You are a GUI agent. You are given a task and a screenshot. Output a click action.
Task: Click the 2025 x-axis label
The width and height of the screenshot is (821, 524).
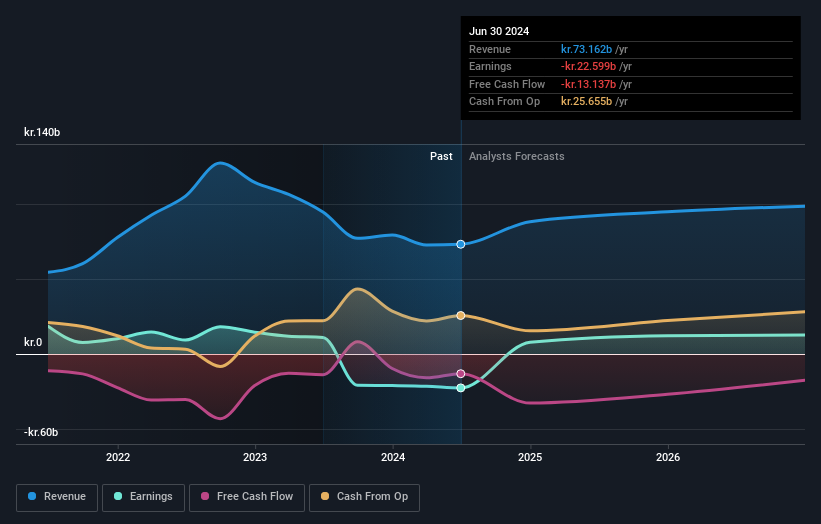pyautogui.click(x=530, y=458)
